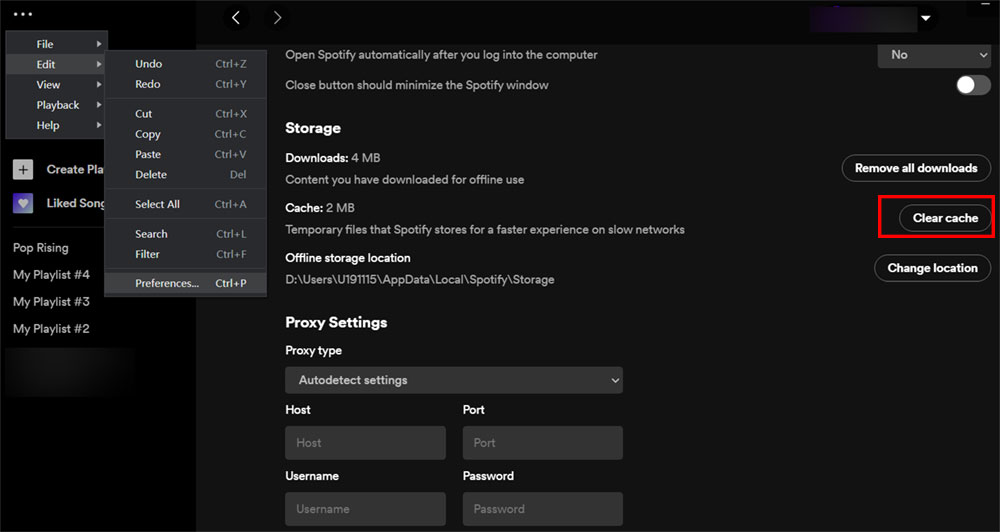Choose Search menu entry

coord(186,234)
